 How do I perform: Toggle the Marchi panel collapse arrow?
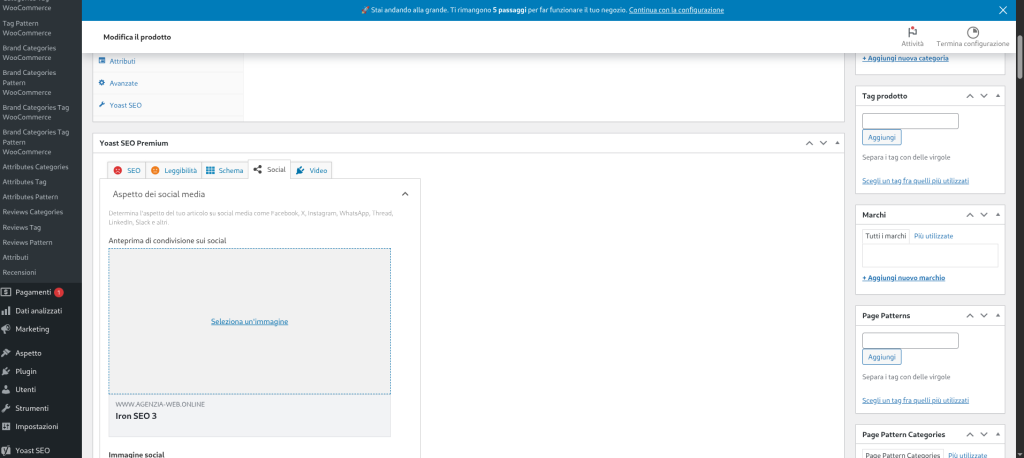pos(998,215)
